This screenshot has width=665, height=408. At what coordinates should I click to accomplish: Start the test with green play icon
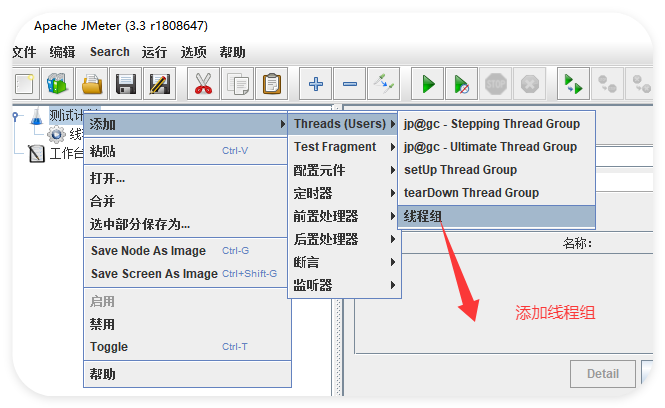click(428, 84)
